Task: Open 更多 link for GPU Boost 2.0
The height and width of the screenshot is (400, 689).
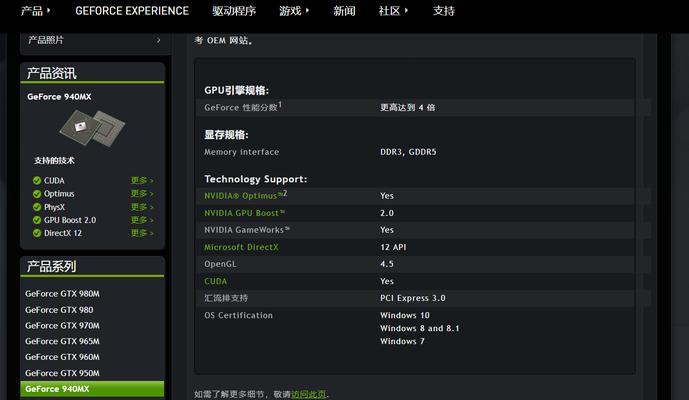Action: coord(142,220)
